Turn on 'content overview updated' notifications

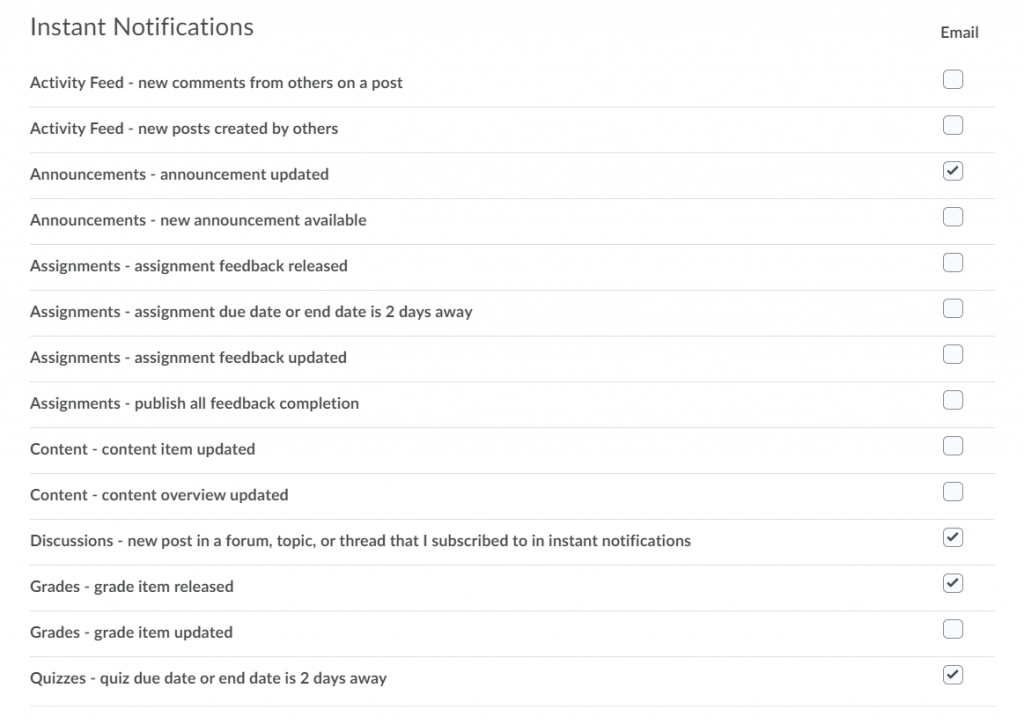click(953, 492)
